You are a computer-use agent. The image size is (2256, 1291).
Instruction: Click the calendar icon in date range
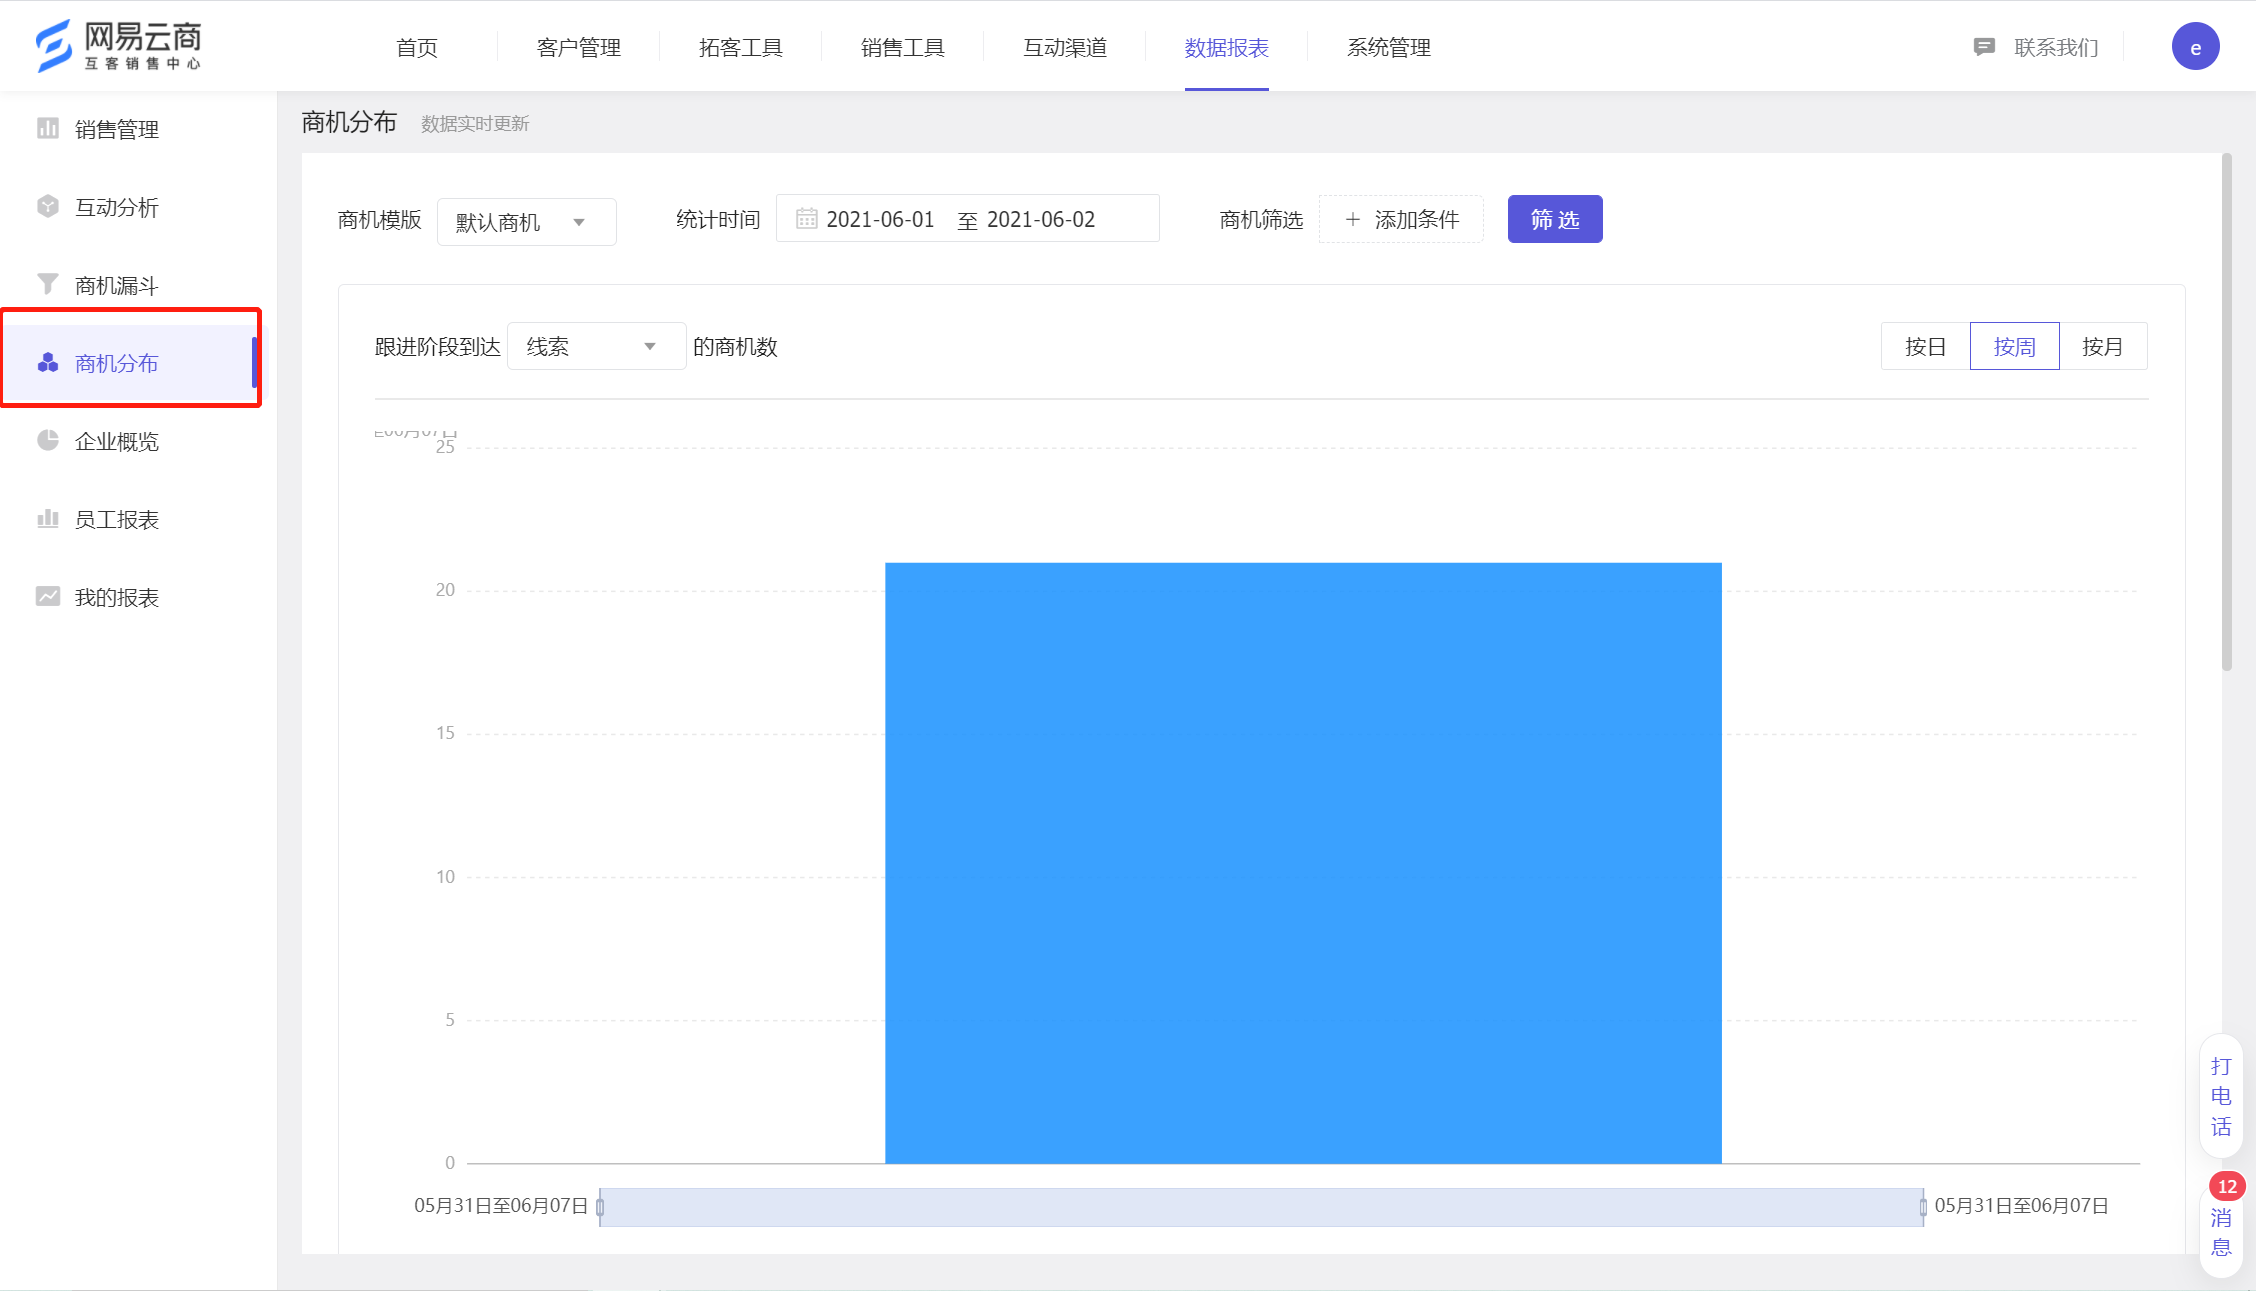pos(806,219)
